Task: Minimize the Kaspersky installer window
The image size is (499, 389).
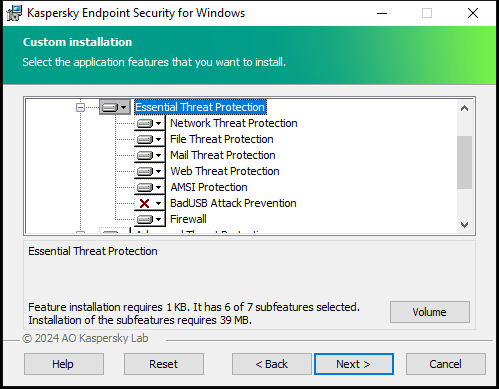Action: coord(382,13)
